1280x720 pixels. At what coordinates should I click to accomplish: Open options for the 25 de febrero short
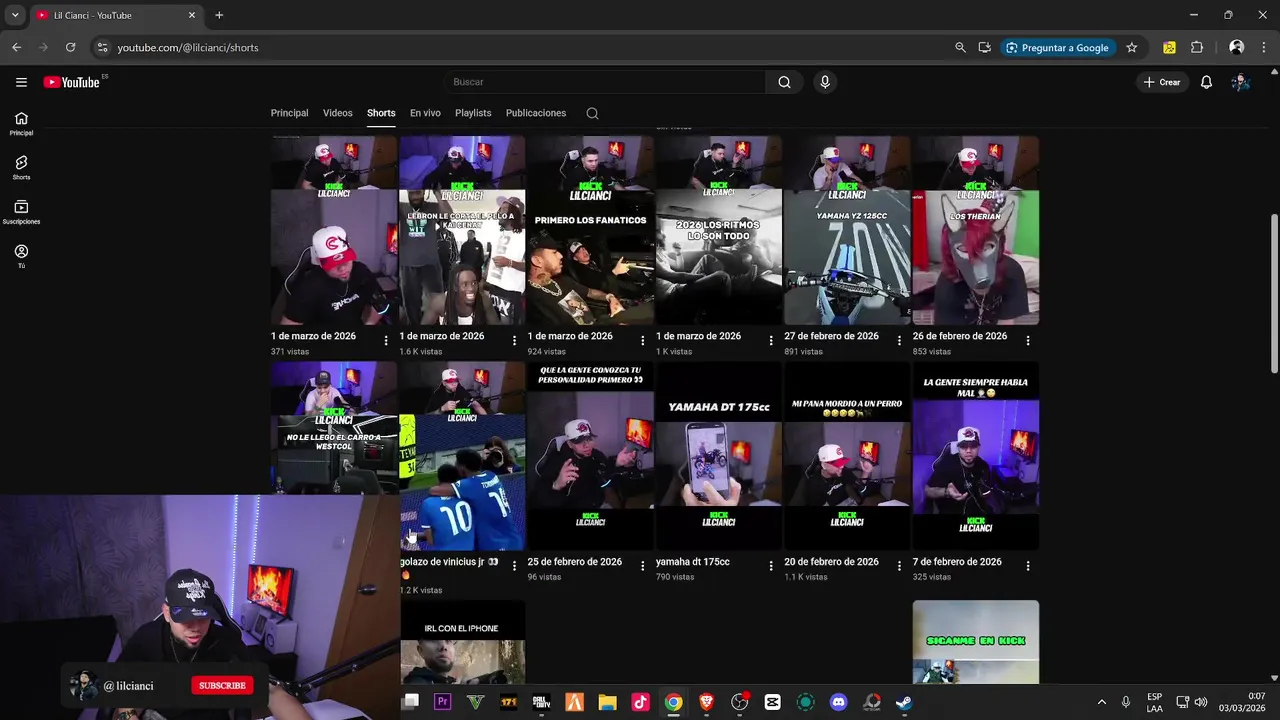[643, 566]
